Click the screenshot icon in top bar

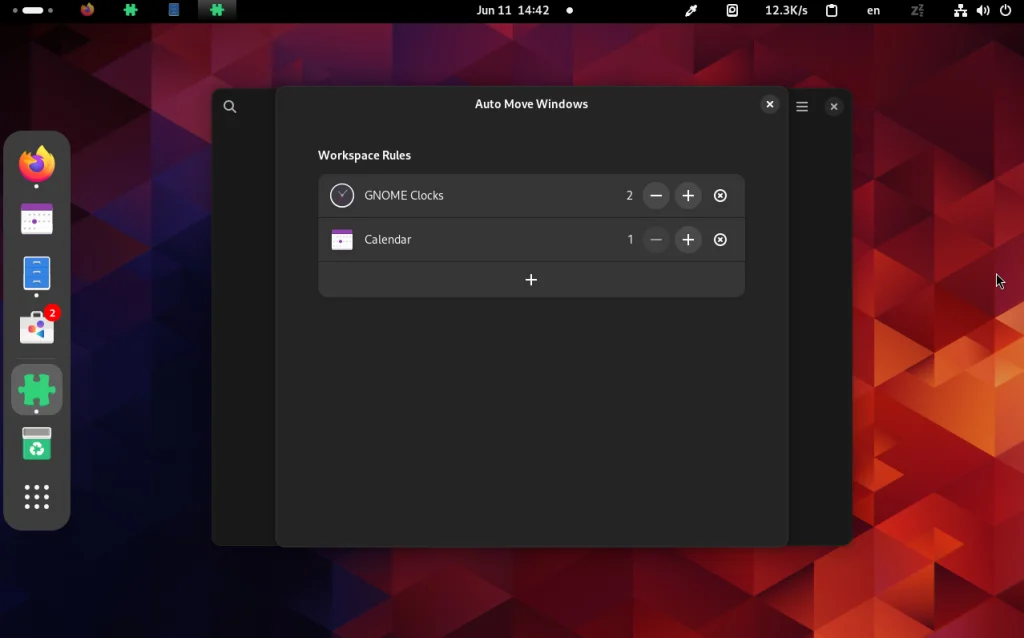[x=733, y=11]
